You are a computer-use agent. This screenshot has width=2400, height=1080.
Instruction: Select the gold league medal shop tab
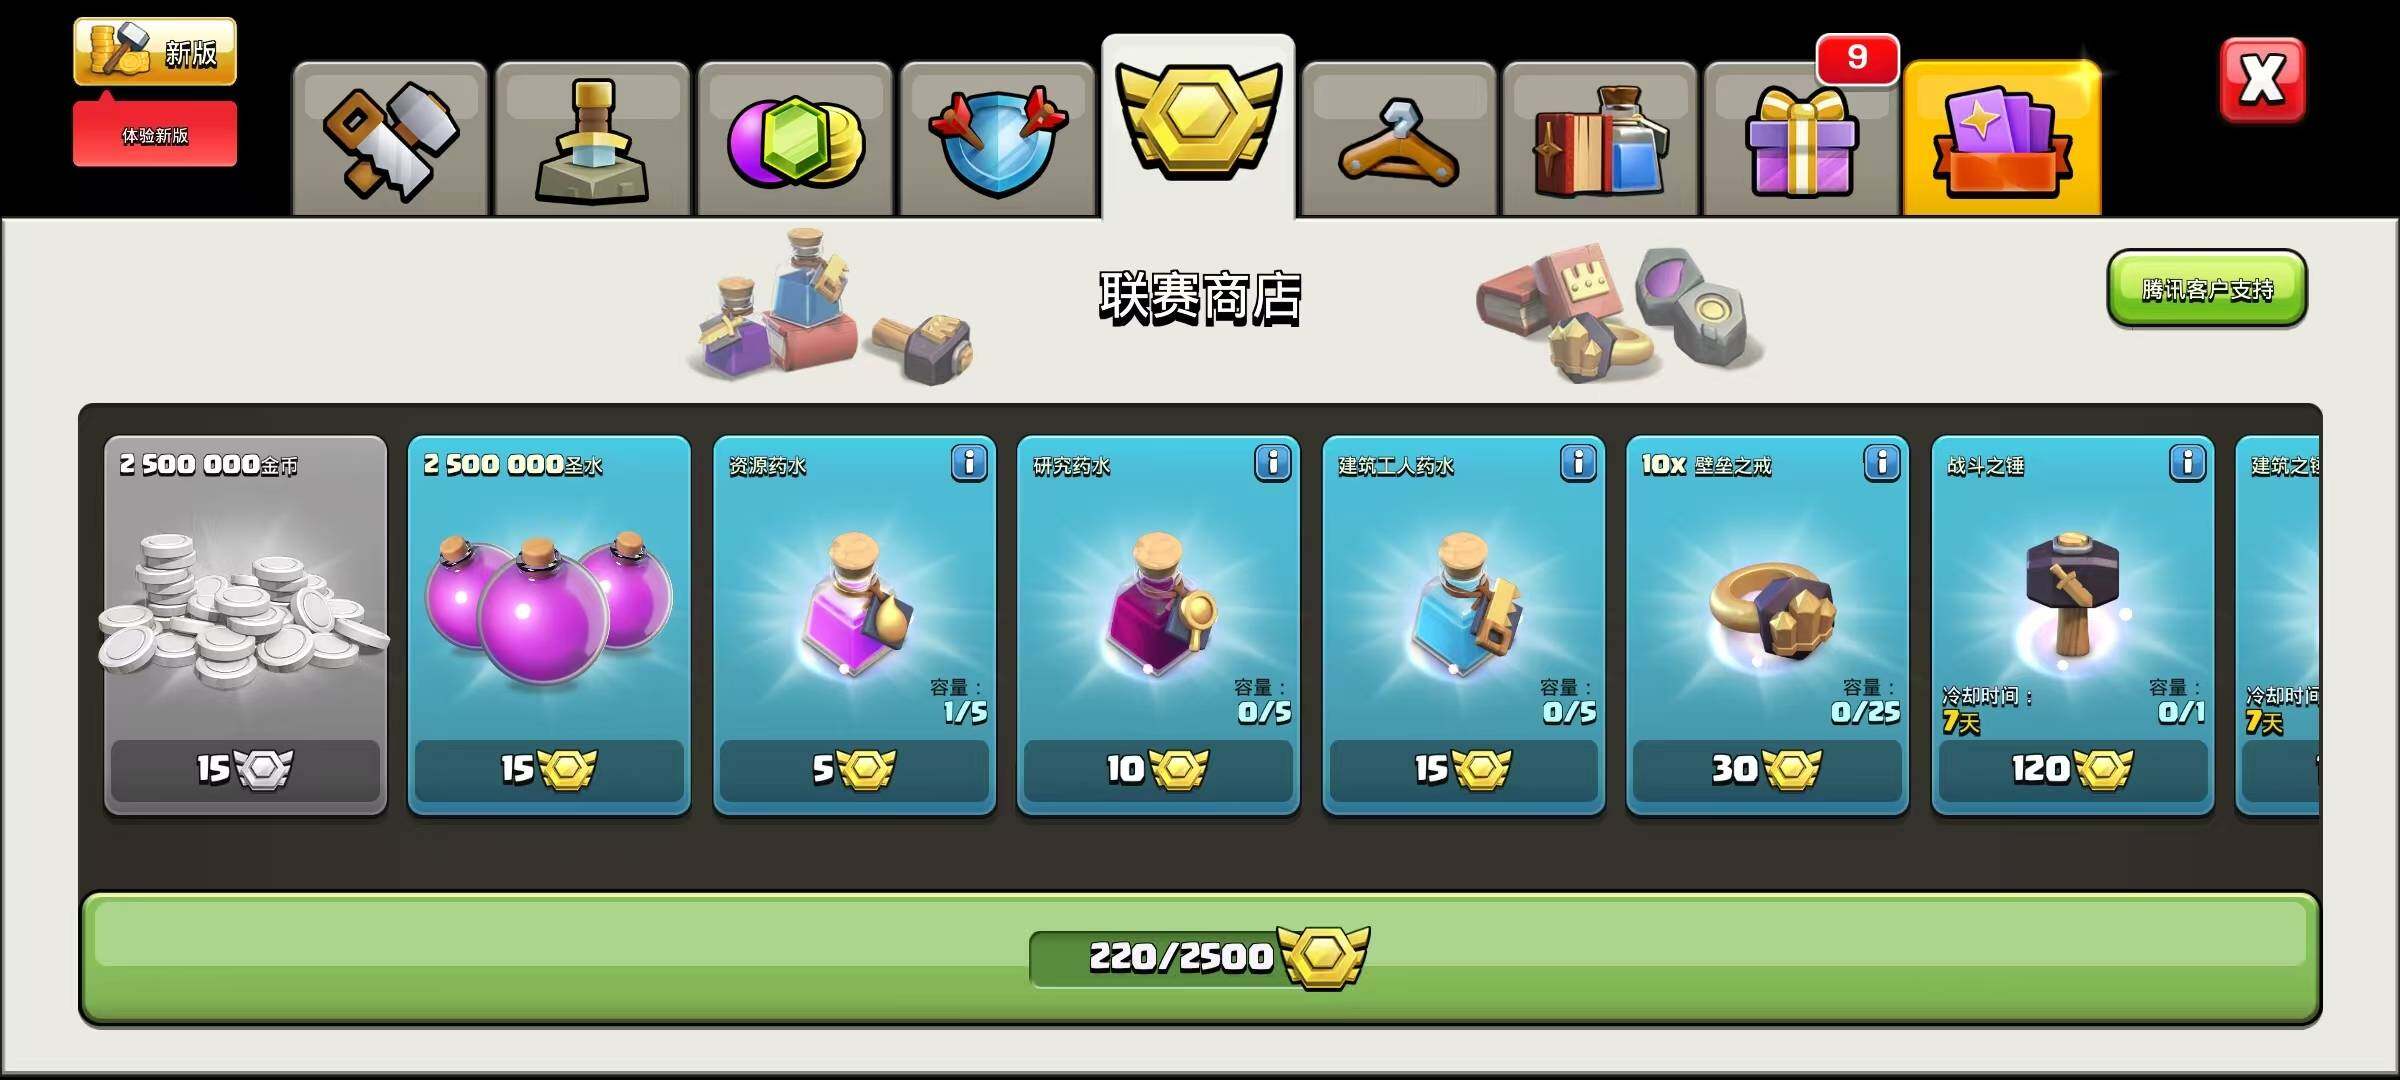point(1198,127)
